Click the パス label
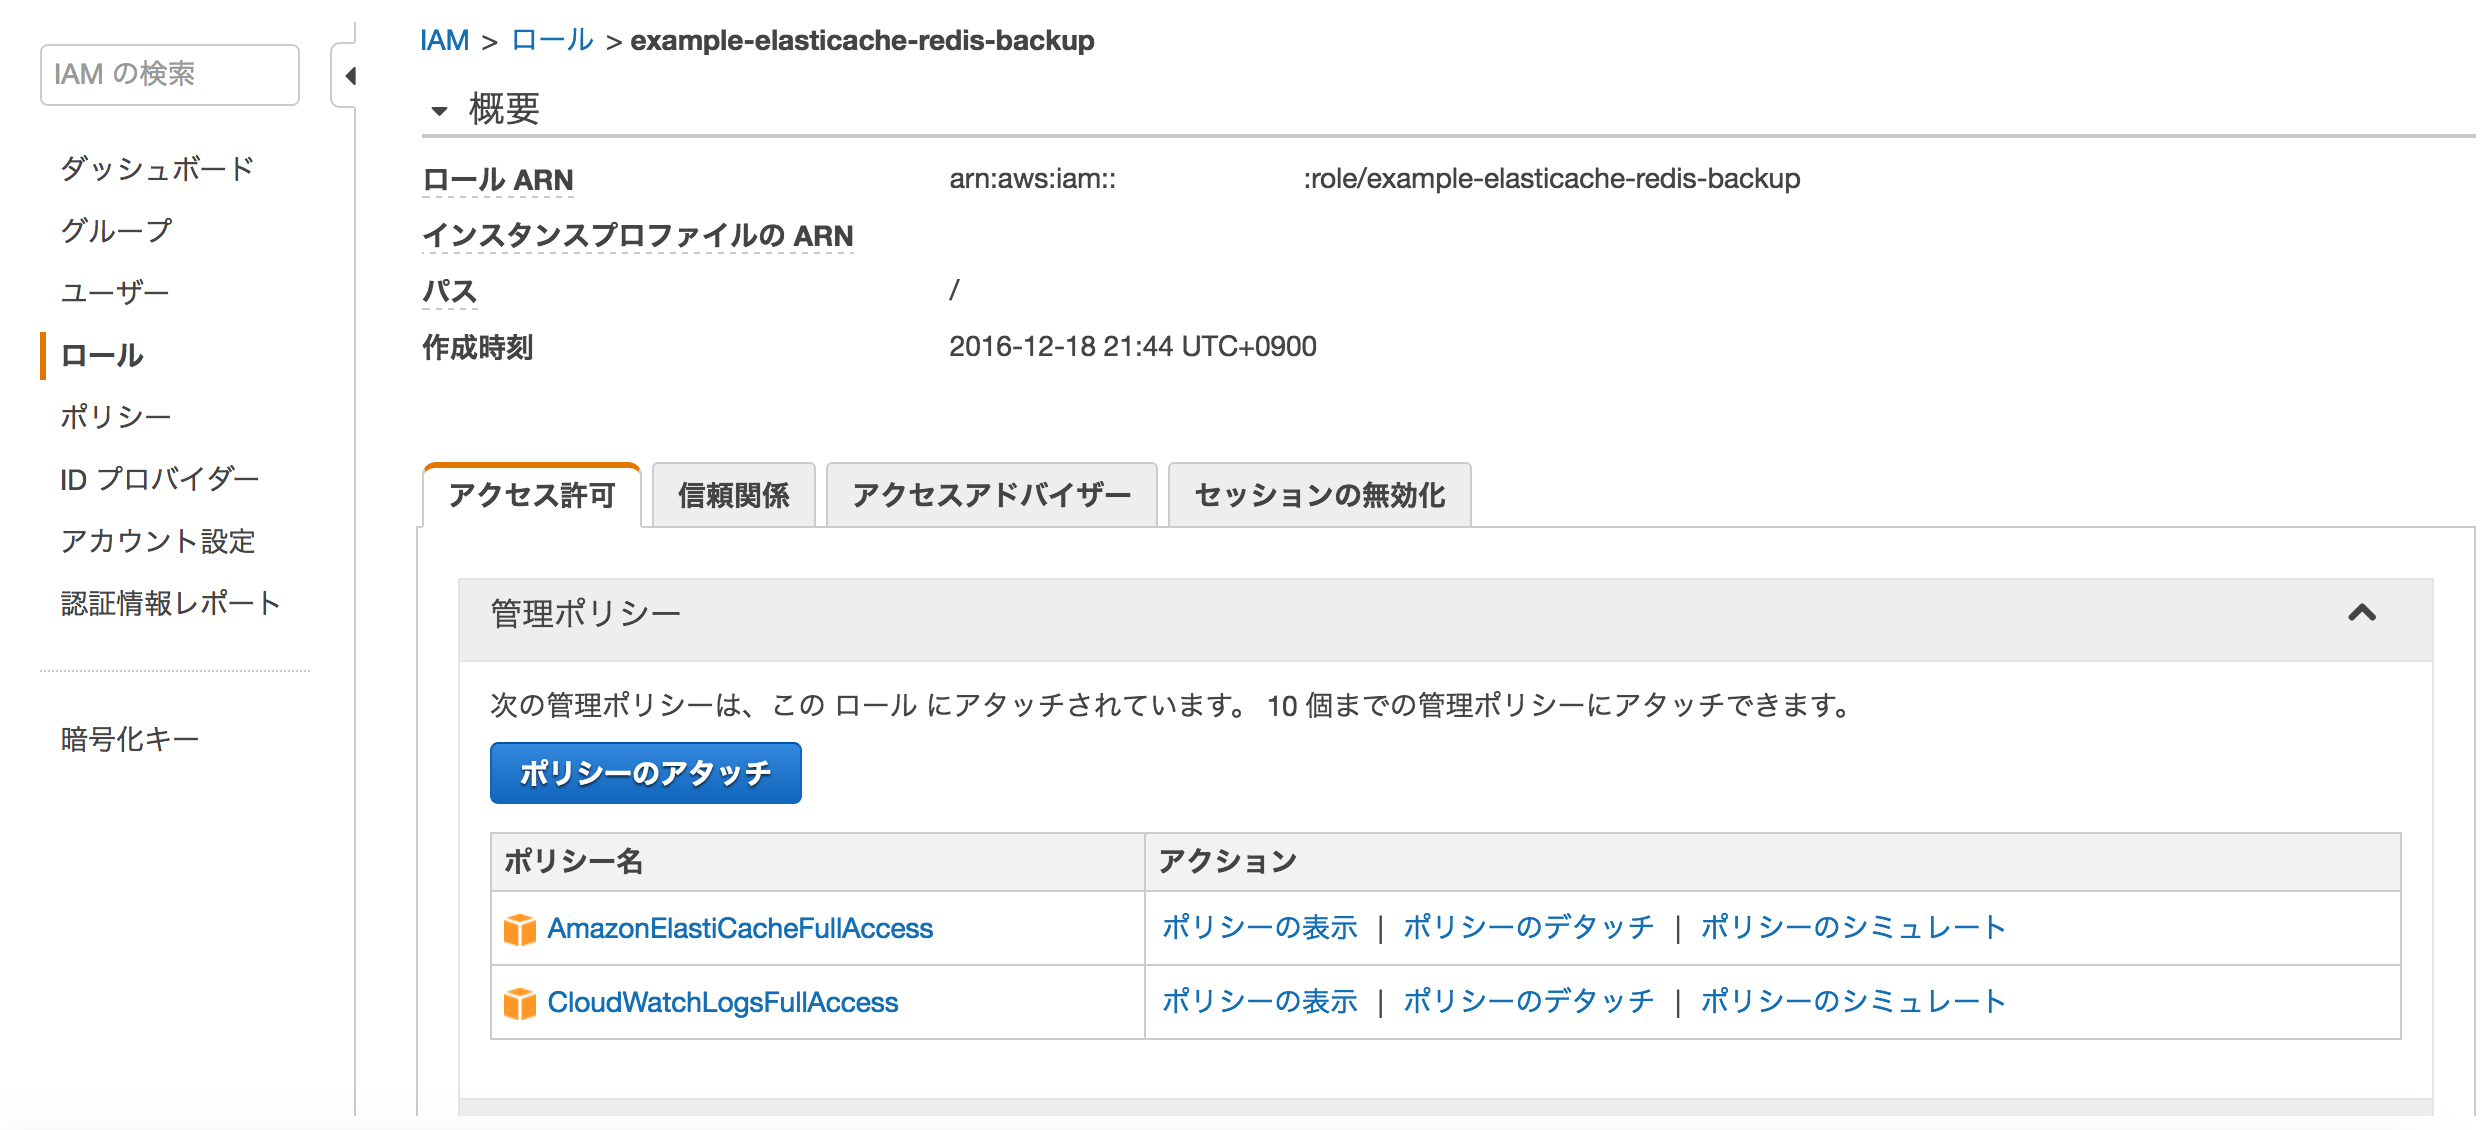 [x=450, y=292]
